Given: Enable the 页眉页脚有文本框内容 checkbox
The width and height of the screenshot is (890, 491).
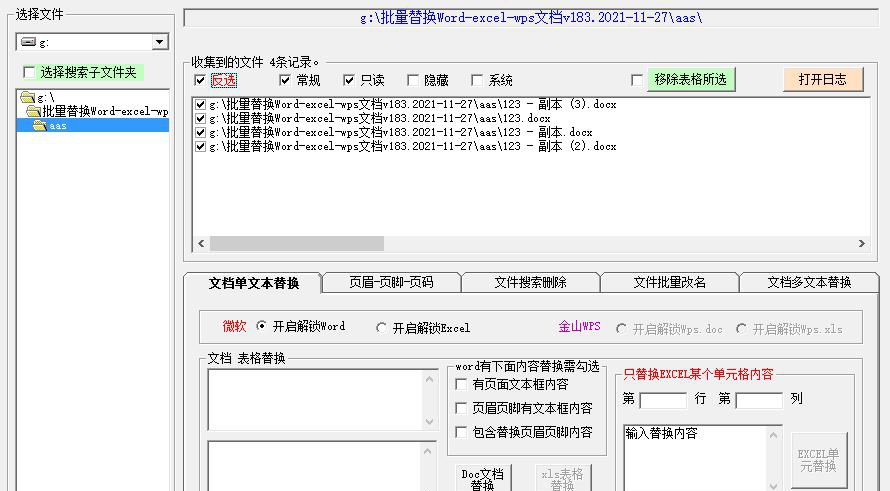Looking at the screenshot, I should [x=461, y=408].
